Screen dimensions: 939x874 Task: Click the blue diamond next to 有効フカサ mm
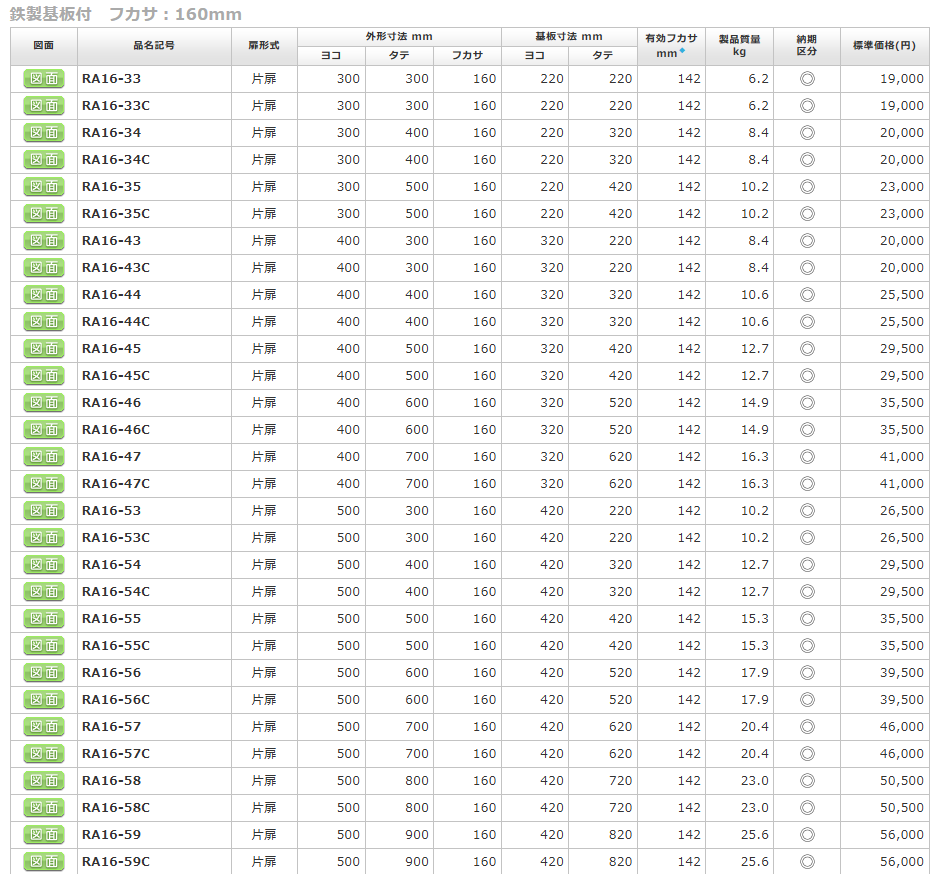683,51
